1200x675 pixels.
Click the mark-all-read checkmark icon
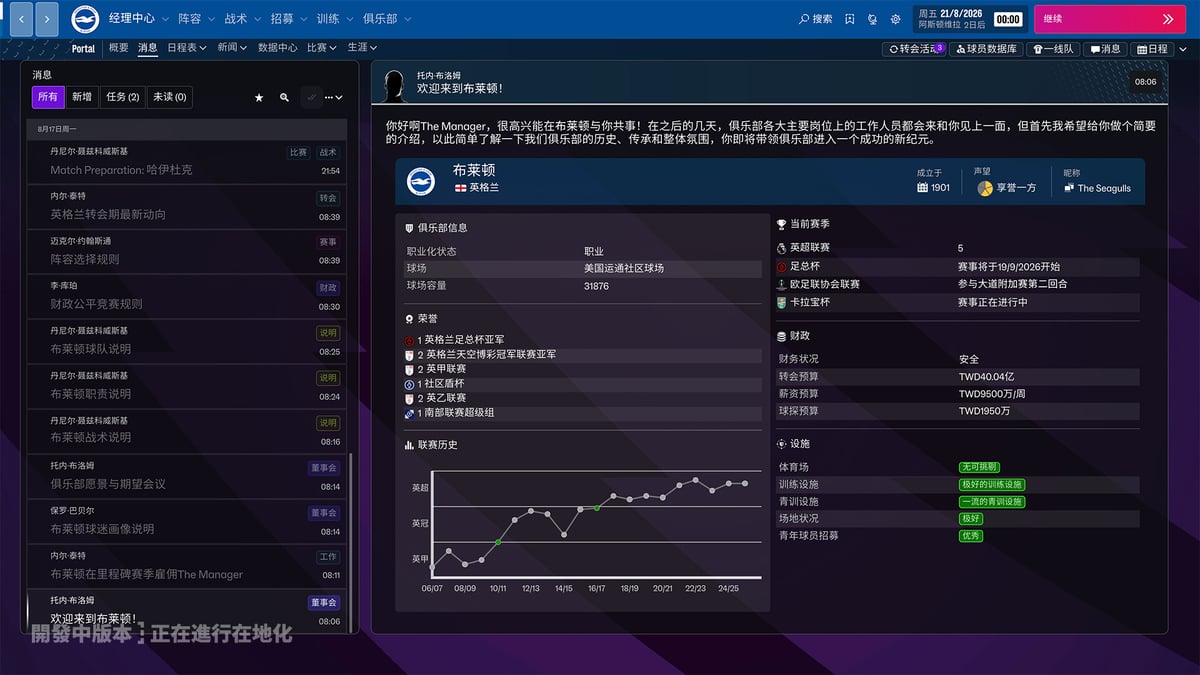point(312,97)
